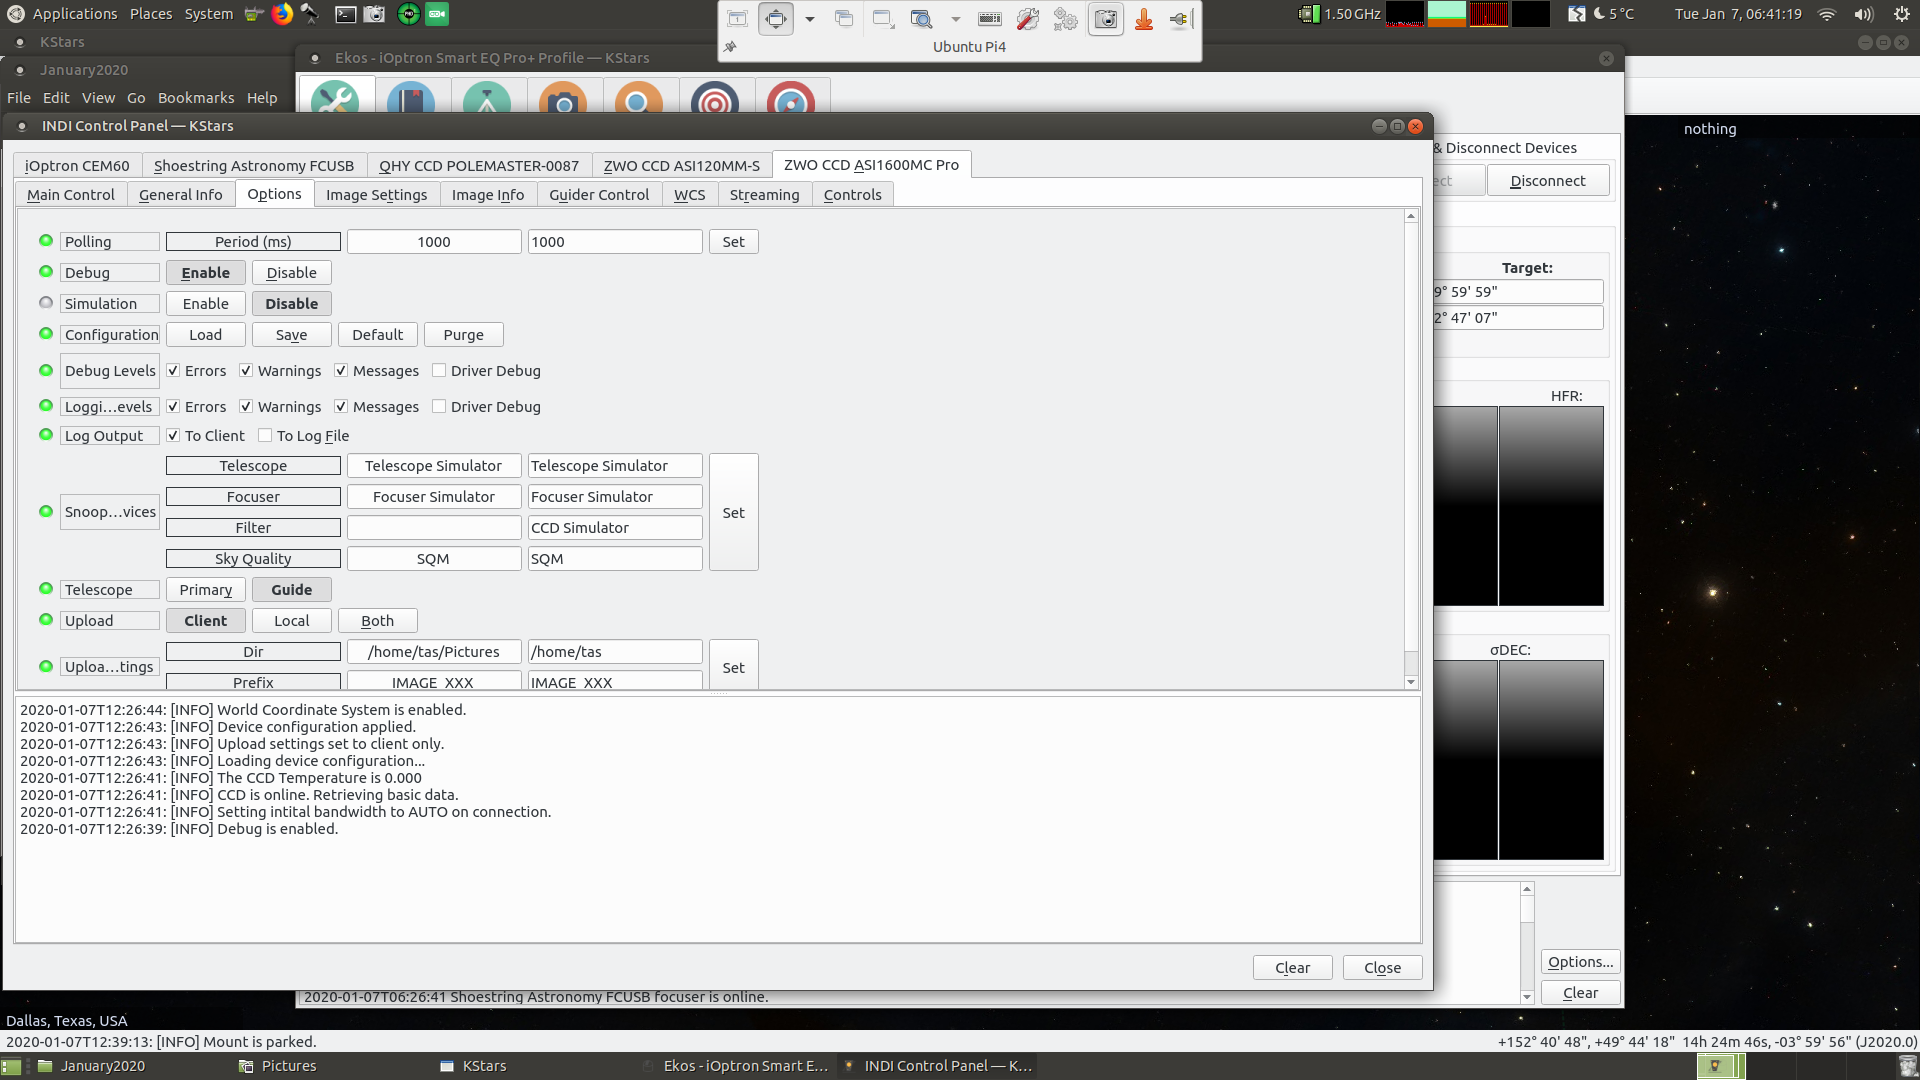Open the viewer keyboard icon

[x=990, y=19]
